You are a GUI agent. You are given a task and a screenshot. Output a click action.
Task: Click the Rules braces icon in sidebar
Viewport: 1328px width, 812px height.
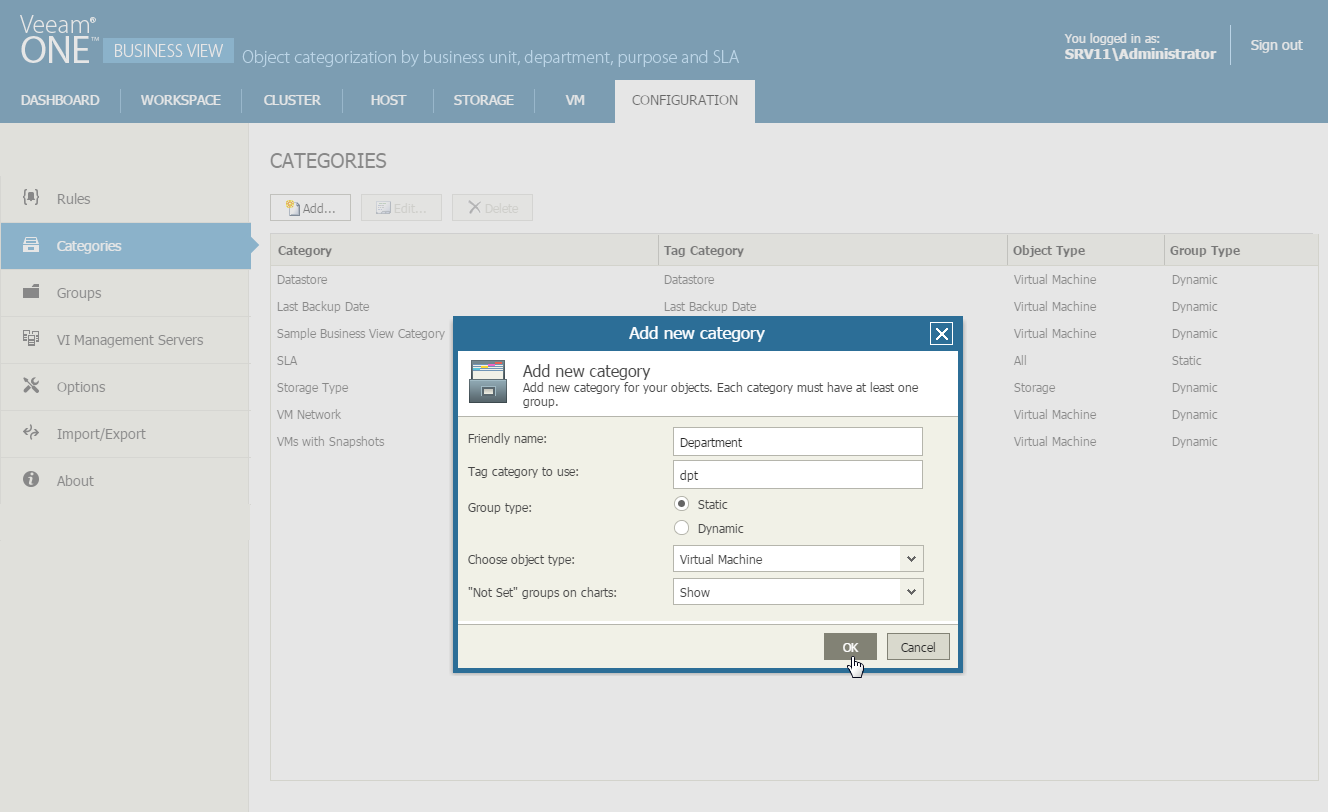click(x=31, y=198)
